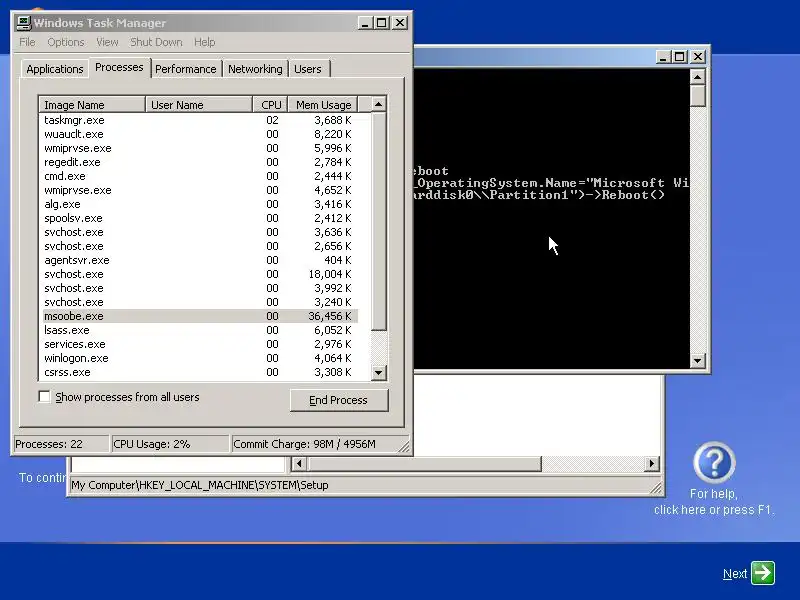Click the Processes: 22 status bar entry

(61, 444)
